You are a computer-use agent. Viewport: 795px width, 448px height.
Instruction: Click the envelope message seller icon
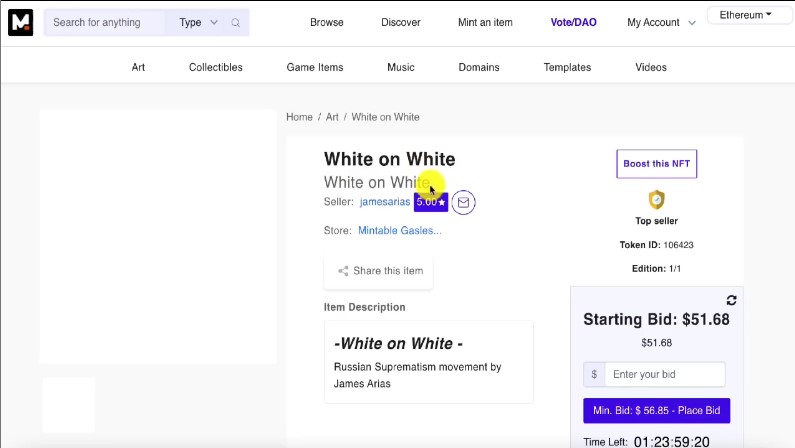click(463, 202)
